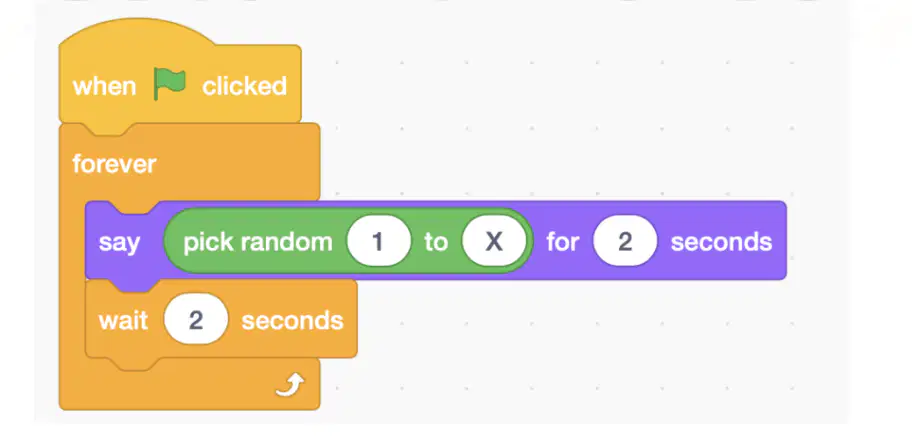Edit the wait block seconds value 2
The width and height of the screenshot is (912, 442).
pyautogui.click(x=196, y=319)
